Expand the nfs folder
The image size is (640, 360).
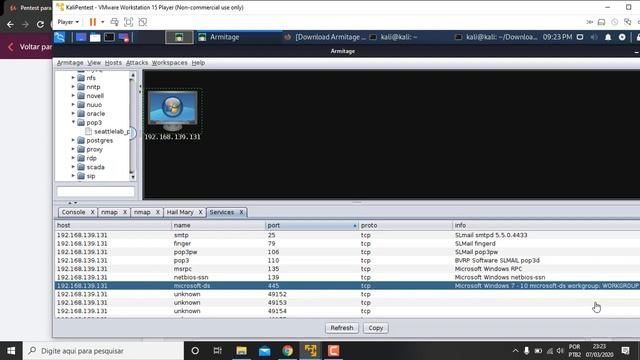pos(73,78)
